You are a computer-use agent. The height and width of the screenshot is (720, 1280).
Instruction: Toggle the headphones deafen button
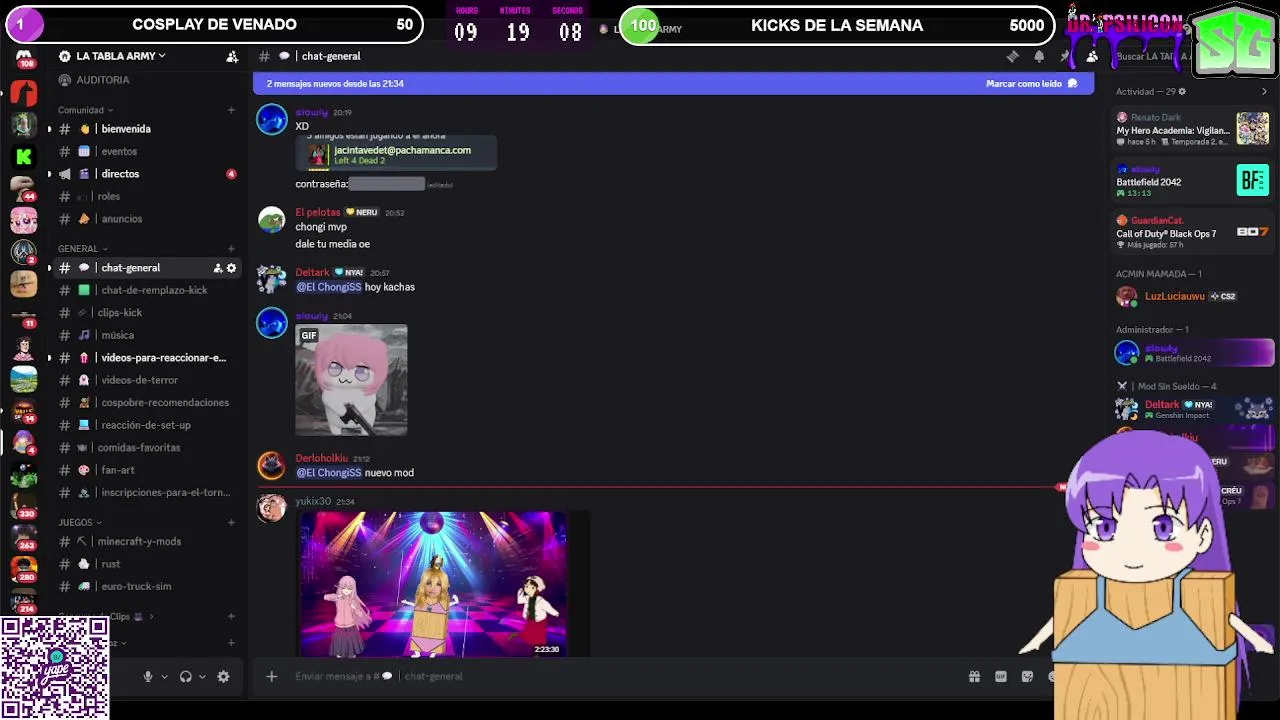(x=185, y=677)
